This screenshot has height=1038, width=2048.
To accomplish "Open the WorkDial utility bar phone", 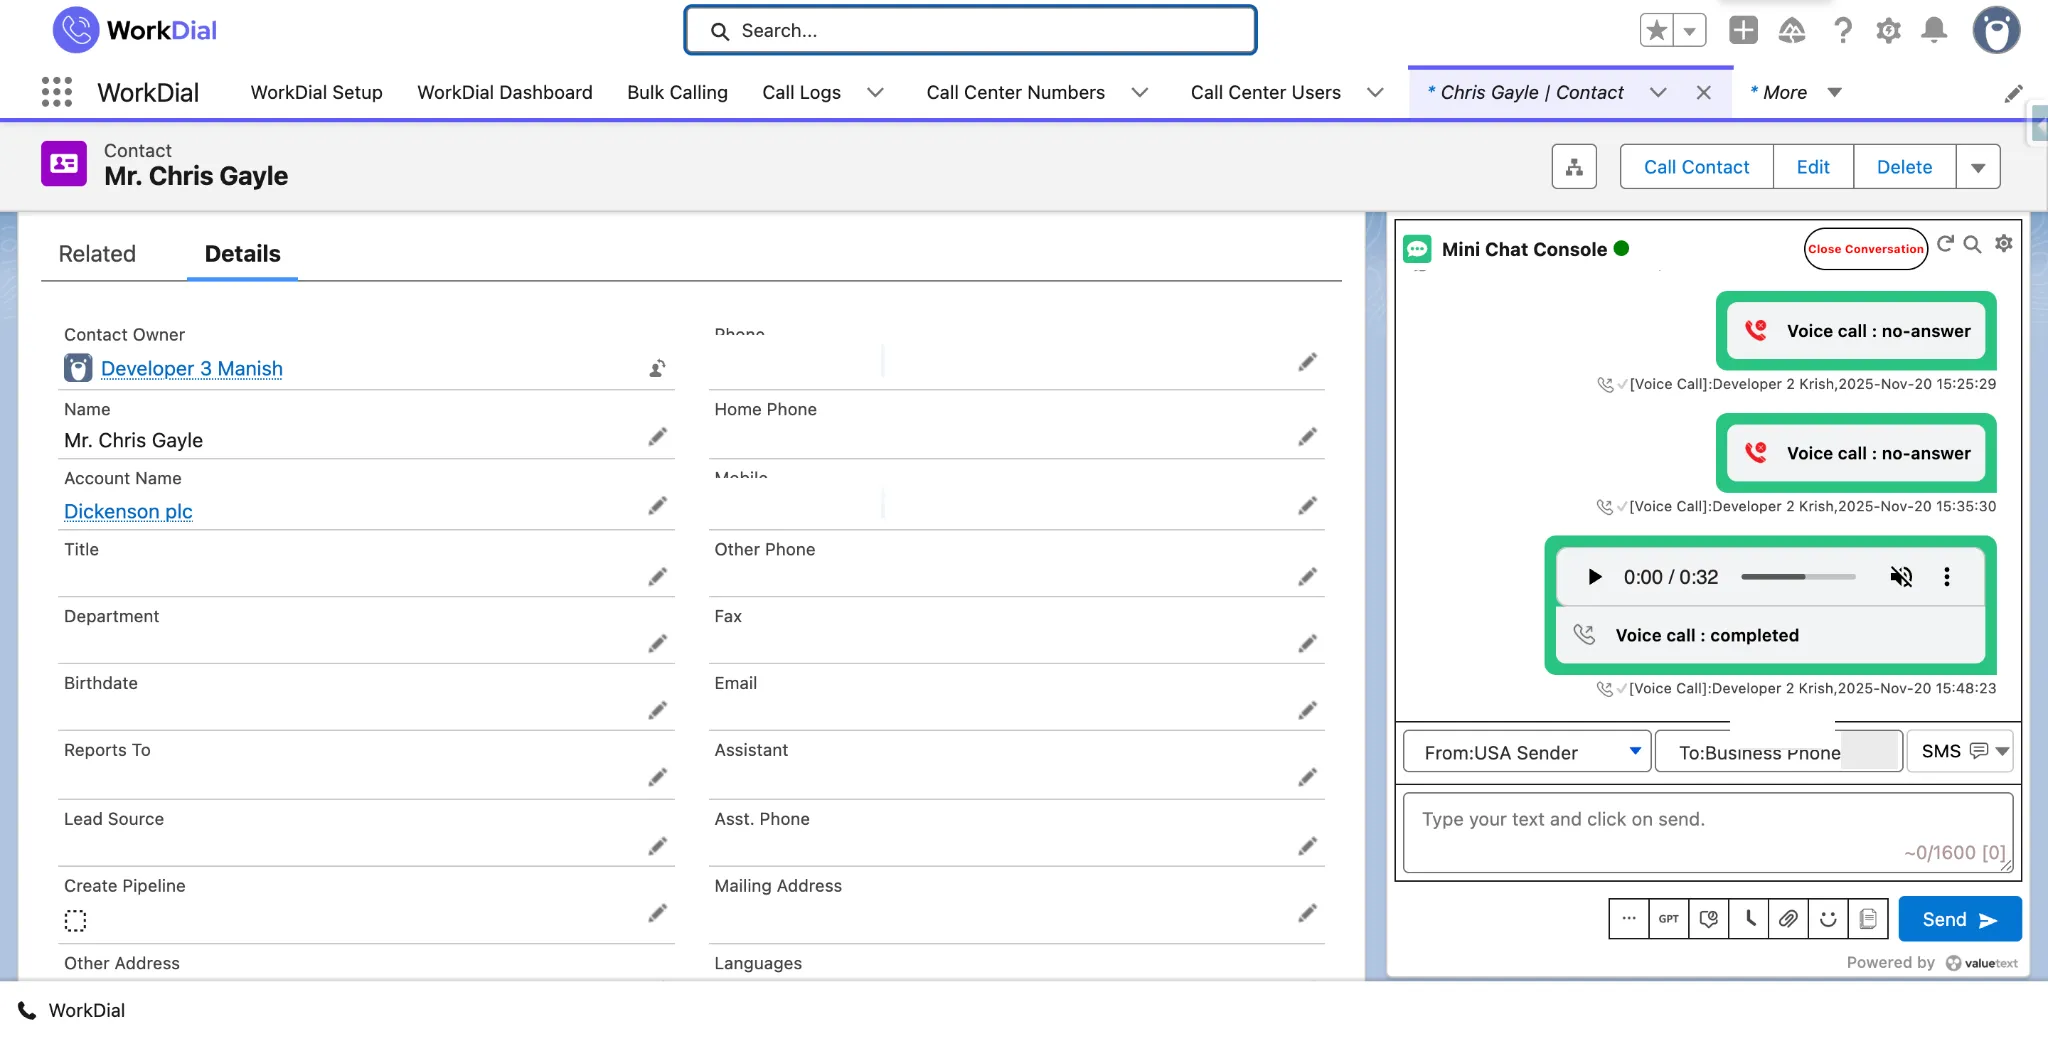I will coord(72,1011).
